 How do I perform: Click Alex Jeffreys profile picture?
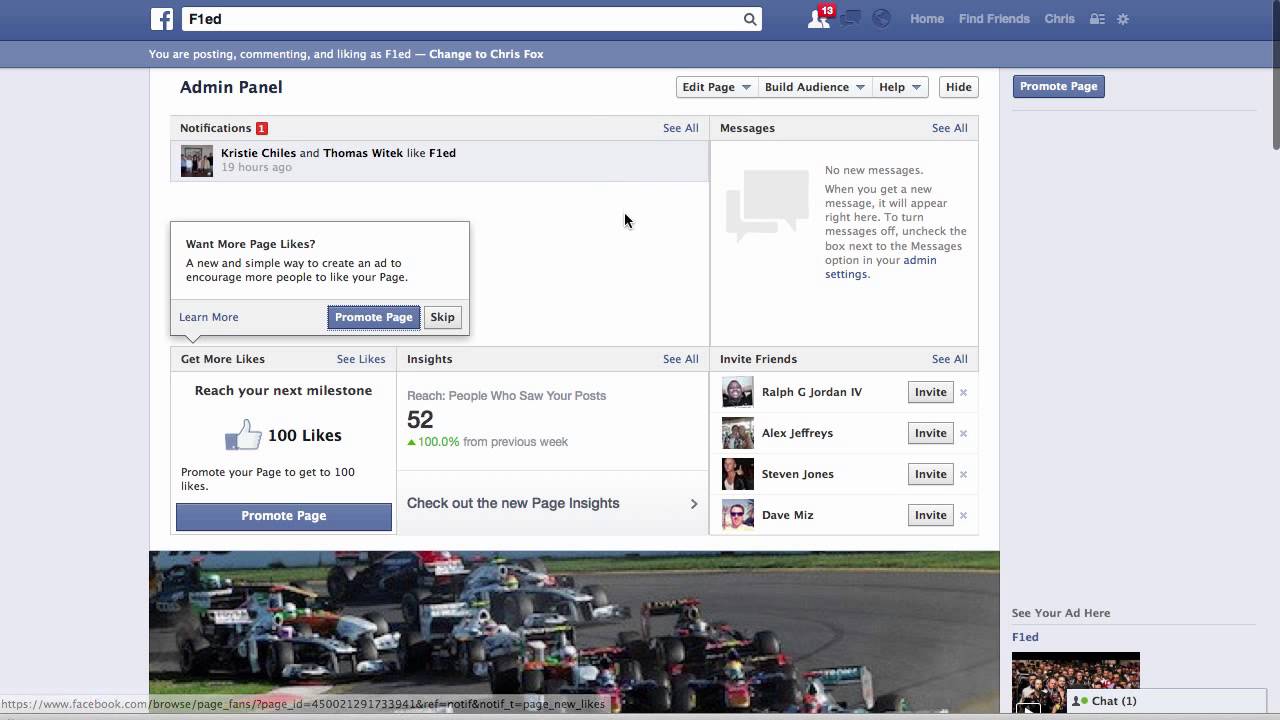(738, 433)
